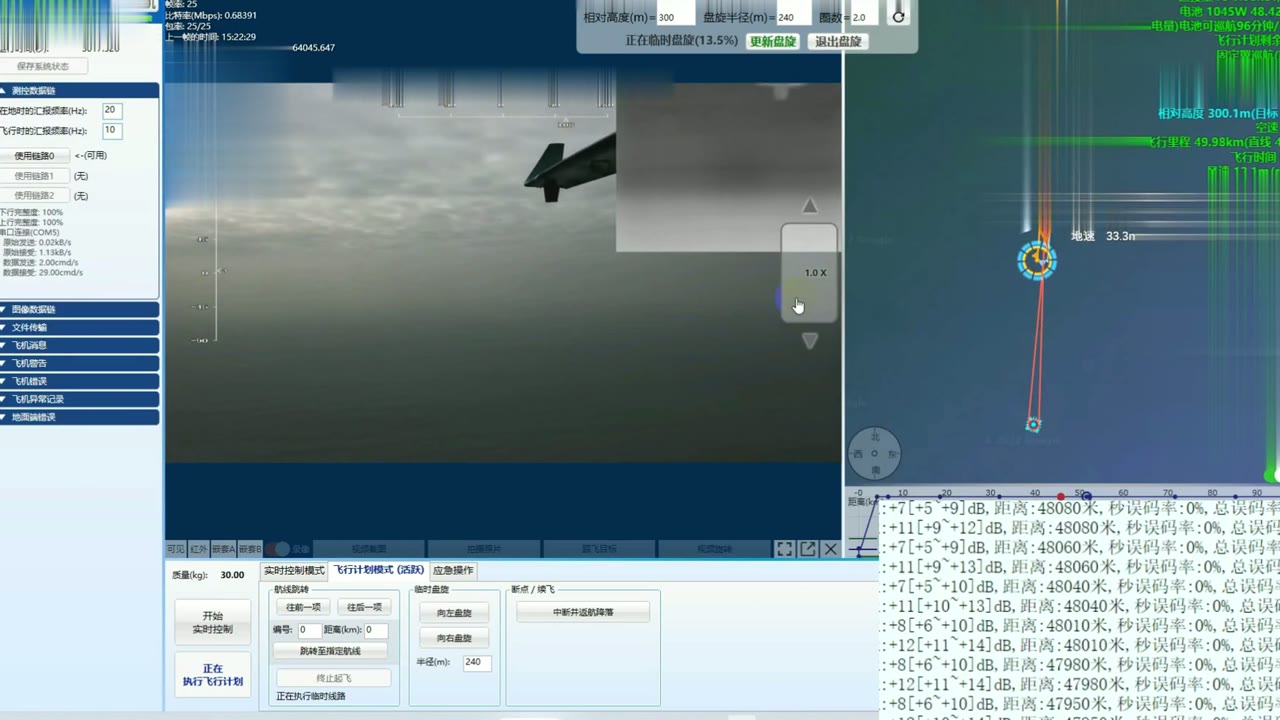Enter fullscreen with the video expand icon
1280x720 pixels.
[x=785, y=549]
